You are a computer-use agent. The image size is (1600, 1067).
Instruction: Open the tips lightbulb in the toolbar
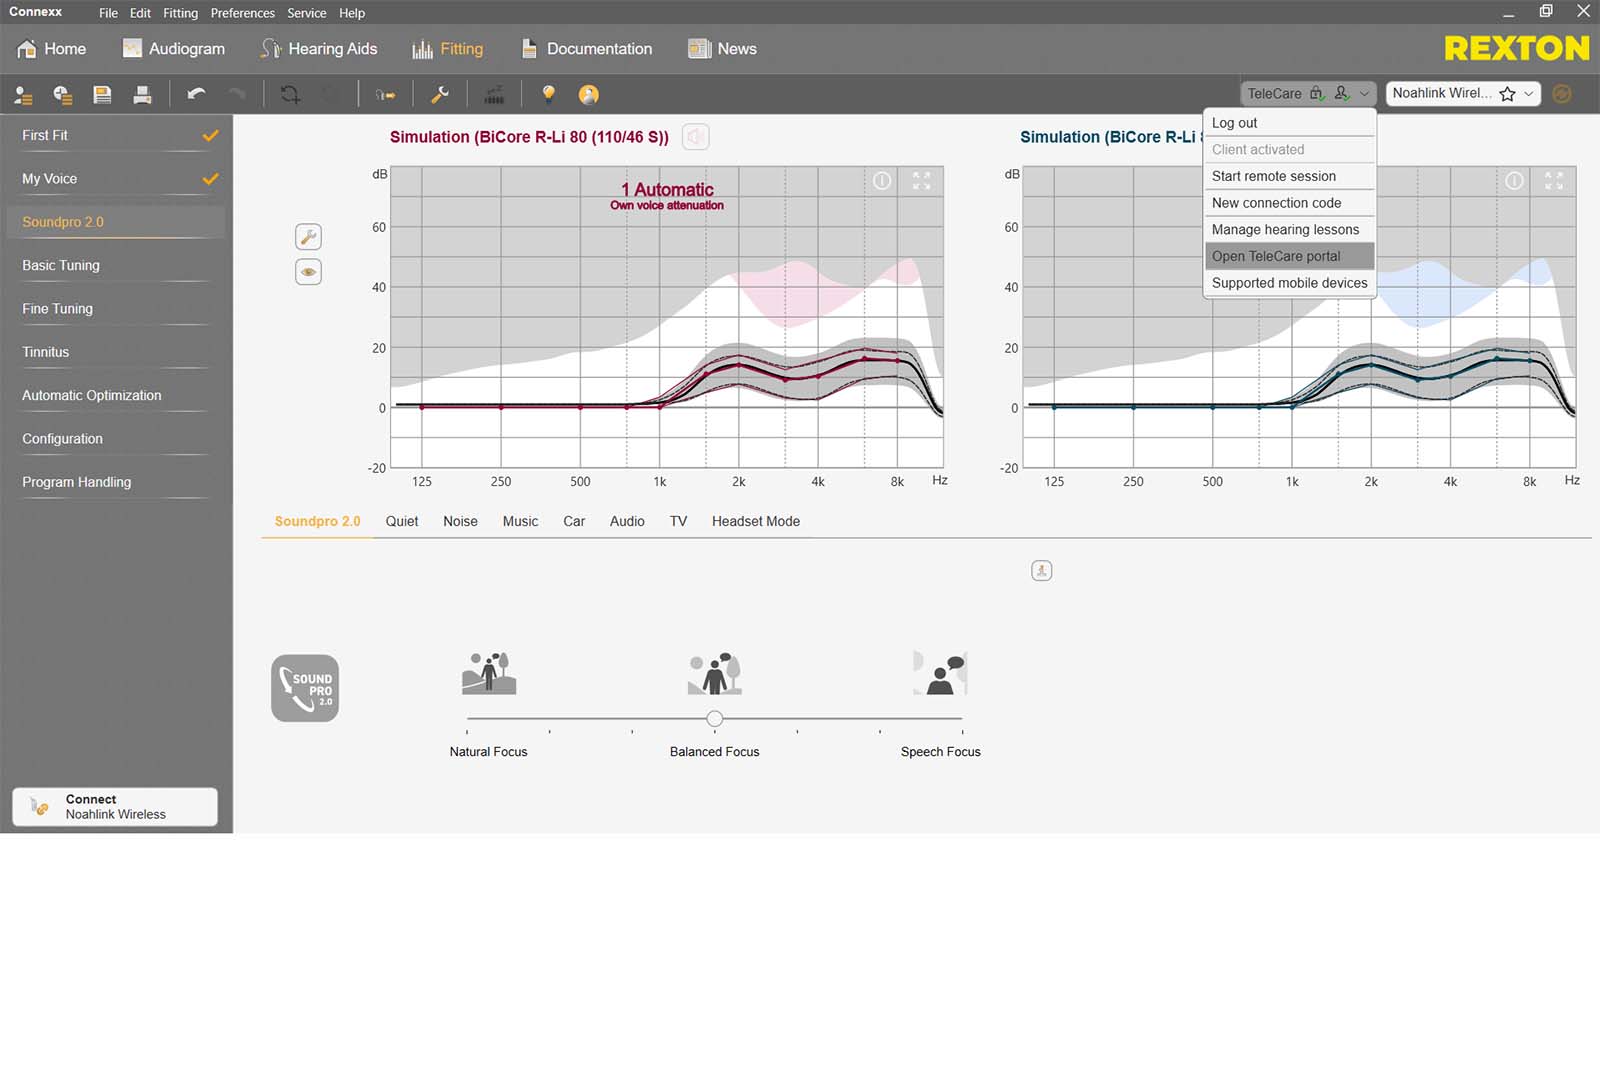(548, 94)
